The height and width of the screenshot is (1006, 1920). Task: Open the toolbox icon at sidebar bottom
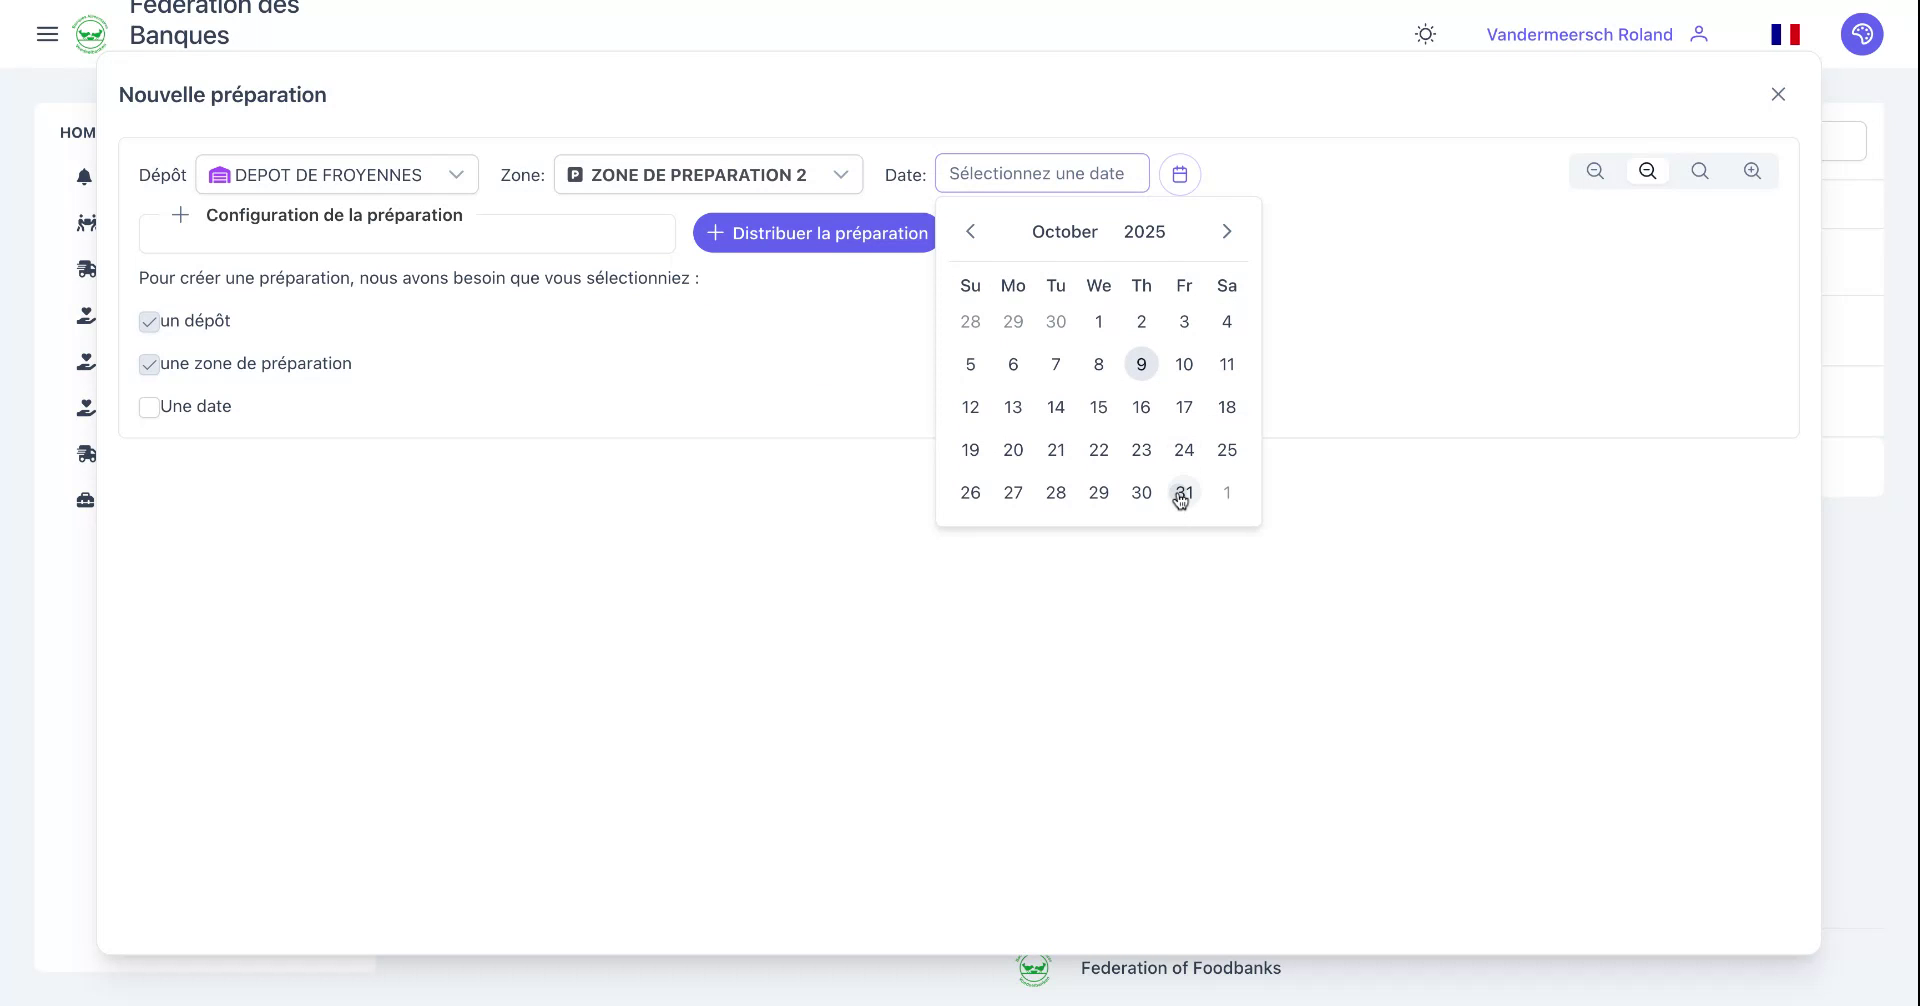(x=85, y=500)
